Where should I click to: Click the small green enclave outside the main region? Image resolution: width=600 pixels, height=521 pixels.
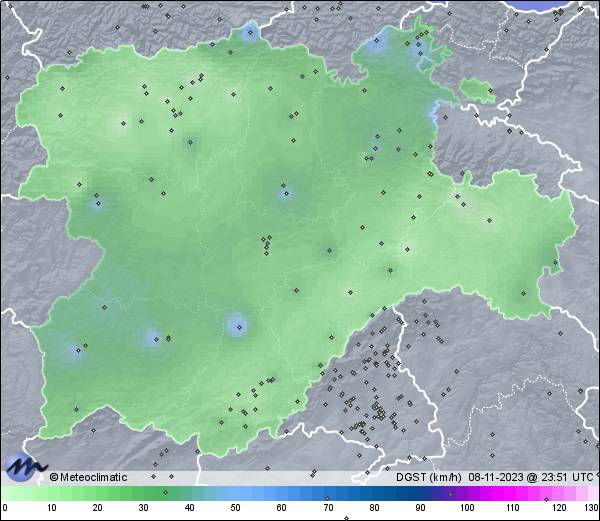tap(477, 91)
